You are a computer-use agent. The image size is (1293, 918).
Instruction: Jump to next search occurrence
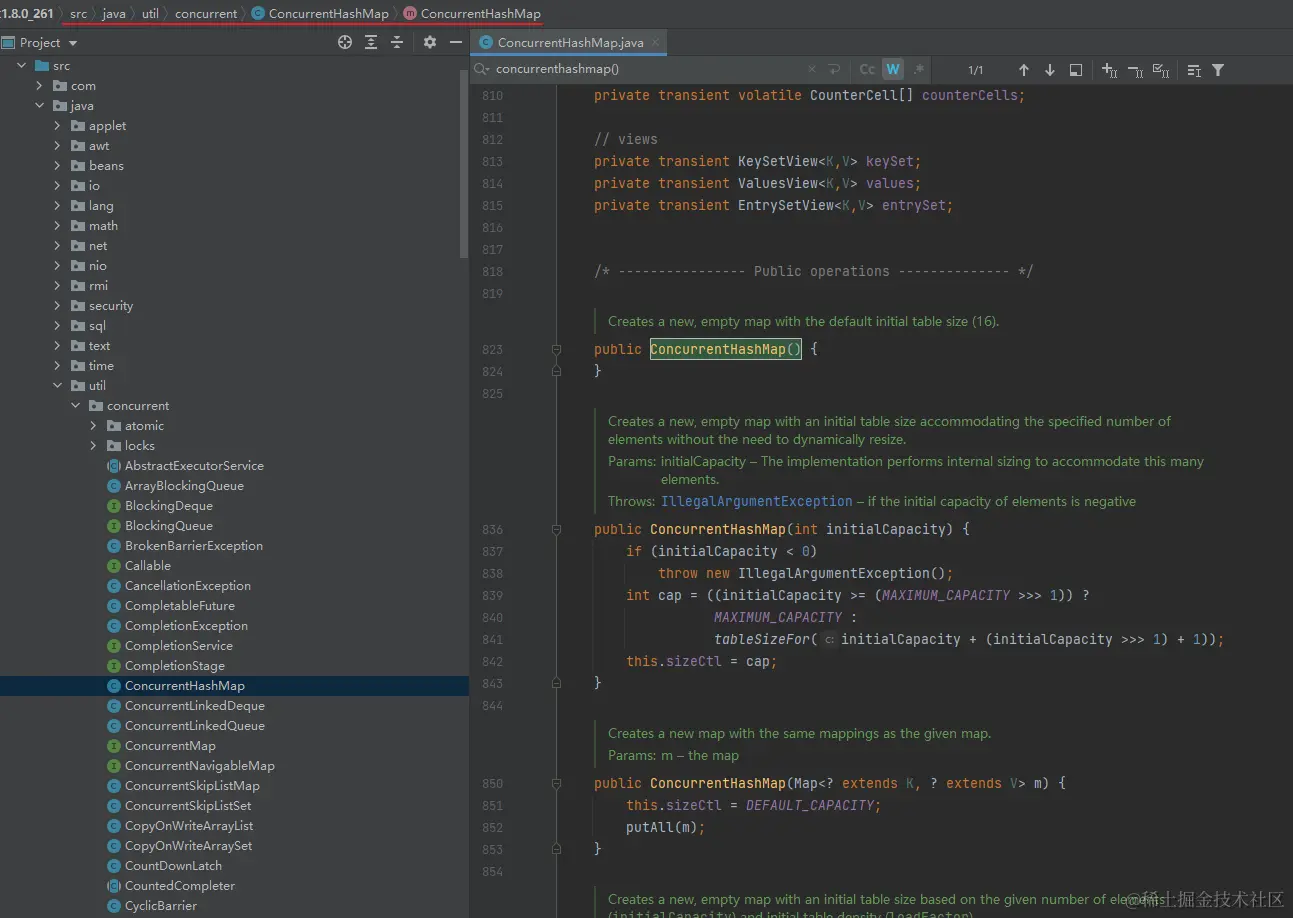tap(1049, 70)
